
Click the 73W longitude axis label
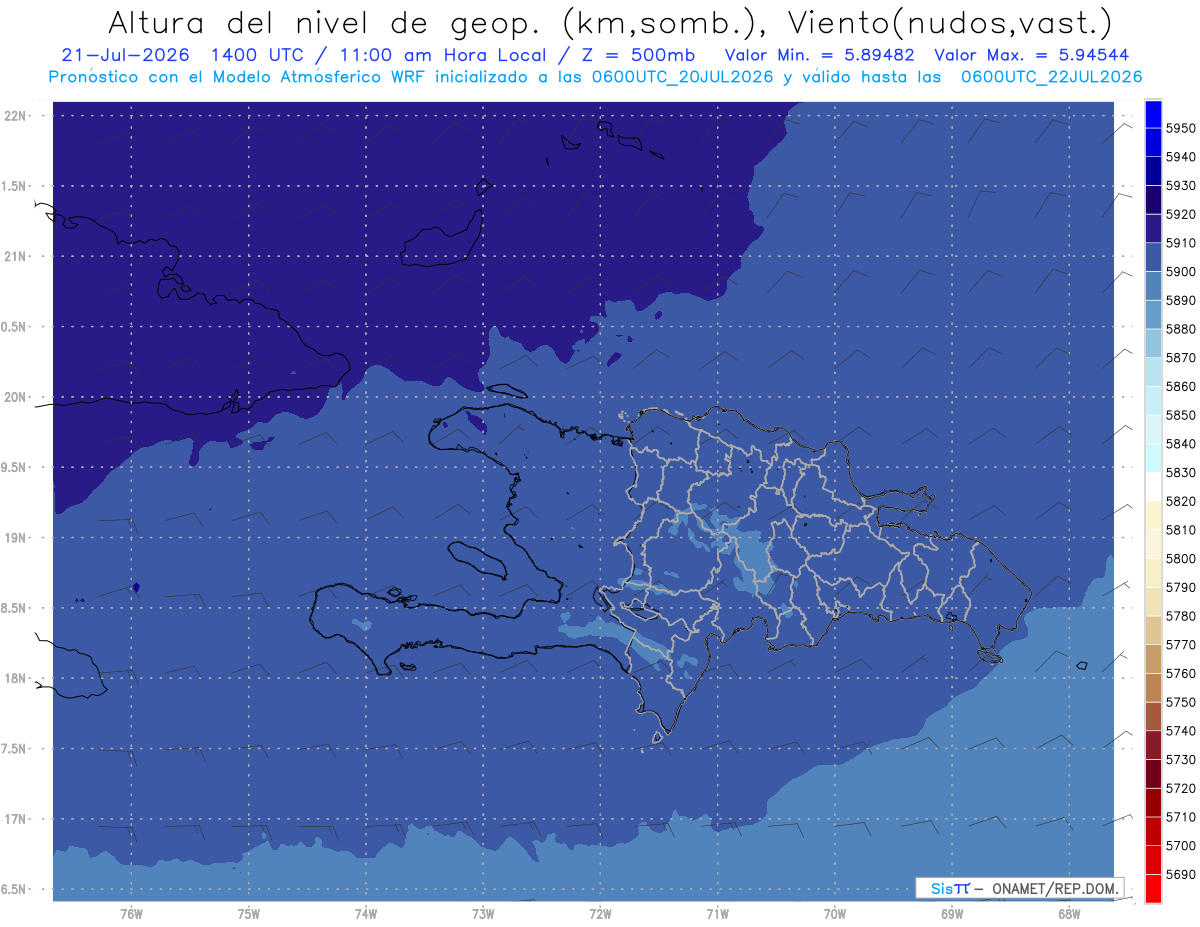click(483, 913)
